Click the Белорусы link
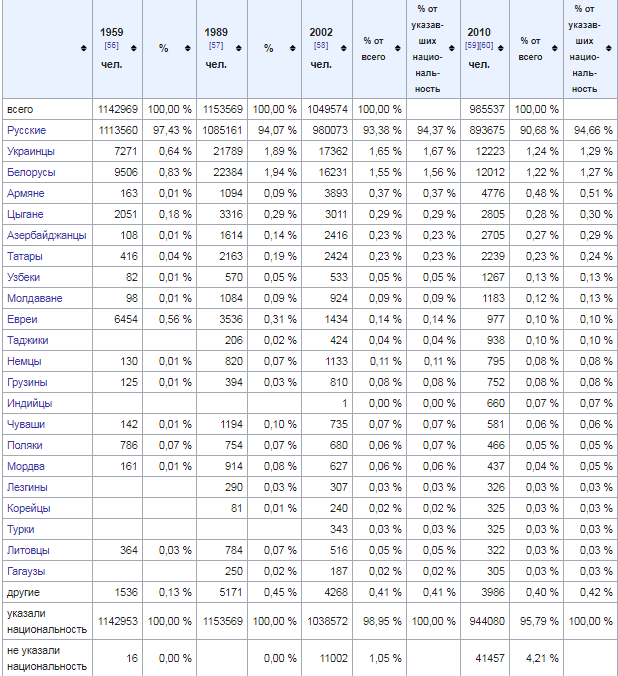Screen dimensions: 618x676 point(31,172)
